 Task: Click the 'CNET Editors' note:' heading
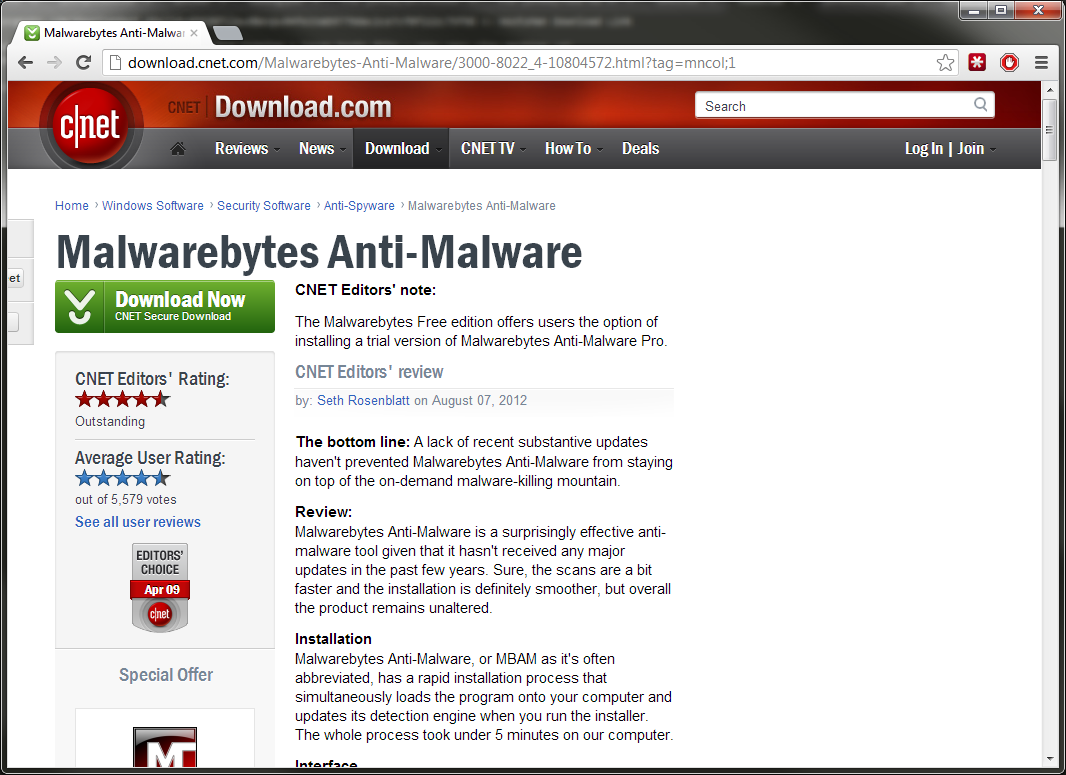pyautogui.click(x=366, y=290)
